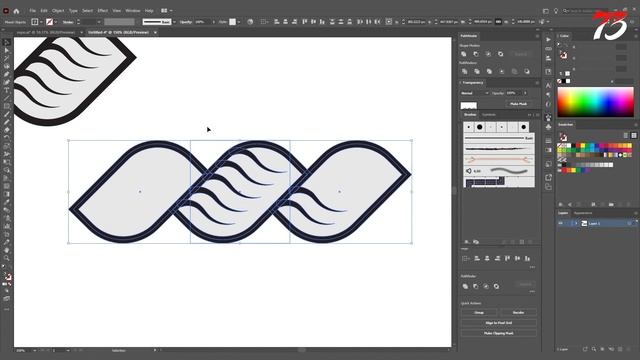Click Exclude in the top Pathfinder panel
640x360 pixels.
(x=500, y=54)
